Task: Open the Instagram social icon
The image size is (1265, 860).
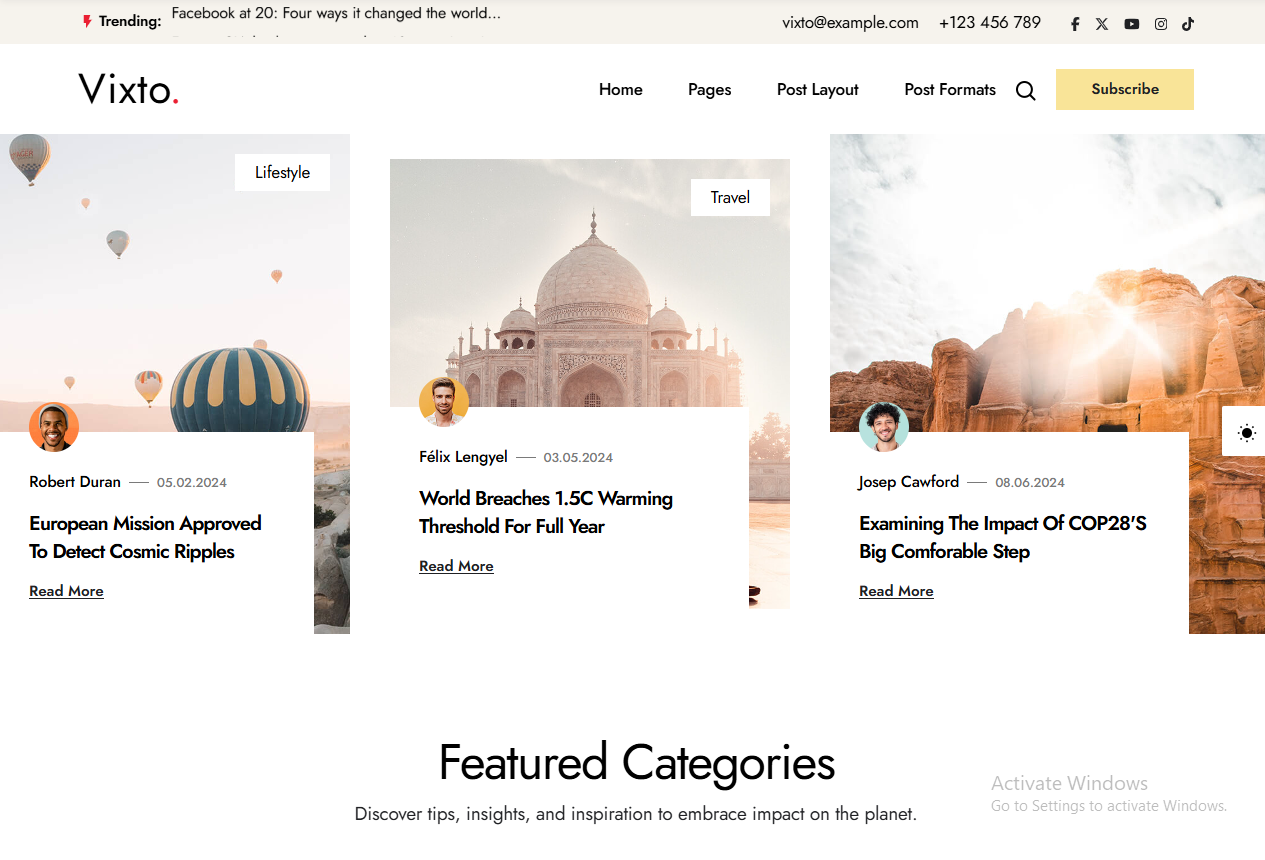Action: [1160, 24]
